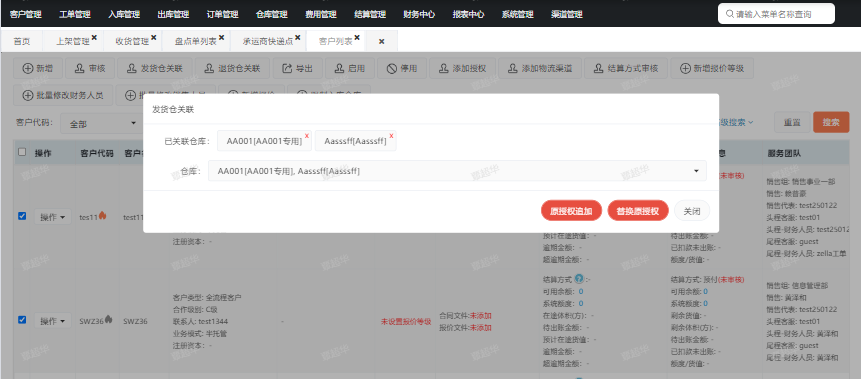Open the 报表中心 menu

[x=468, y=14]
